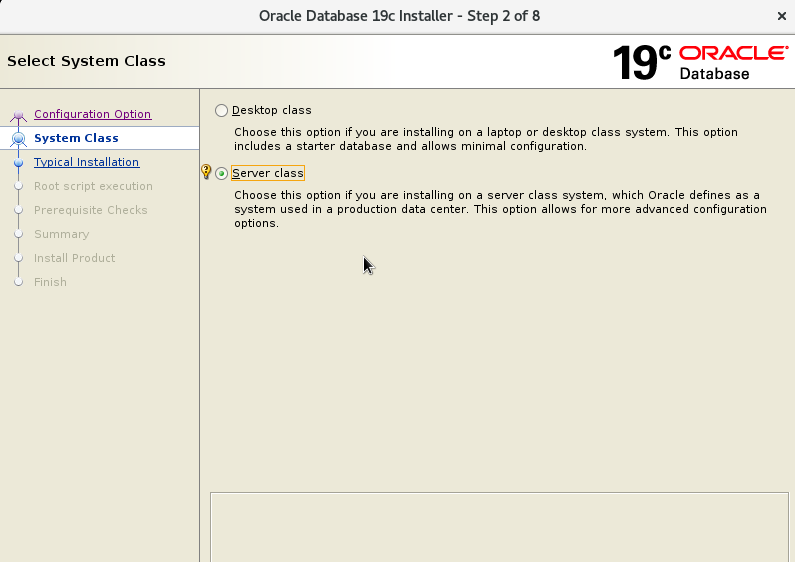
Task: Click the Select System Class heading
Action: coord(86,61)
